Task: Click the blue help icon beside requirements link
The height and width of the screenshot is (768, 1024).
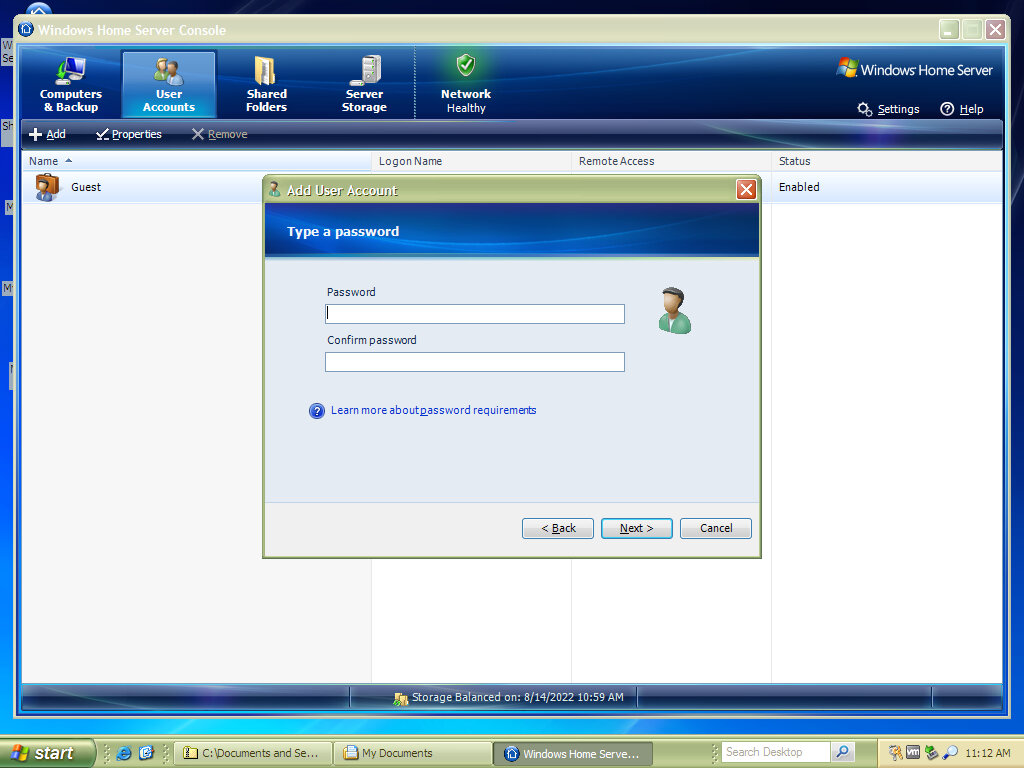Action: click(x=317, y=411)
